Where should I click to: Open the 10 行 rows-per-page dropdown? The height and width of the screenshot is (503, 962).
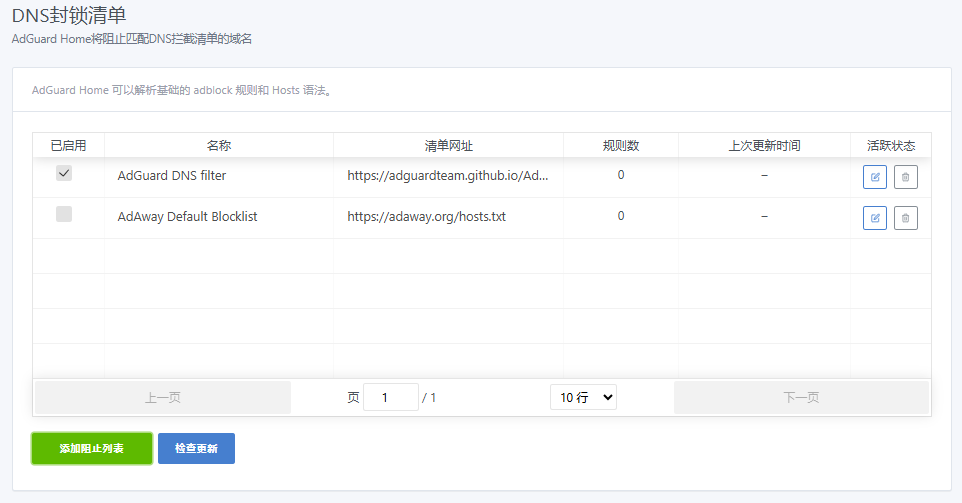[x=583, y=397]
